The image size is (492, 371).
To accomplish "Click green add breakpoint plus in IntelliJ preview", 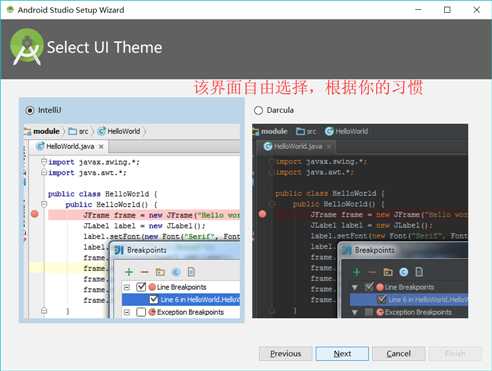I will pyautogui.click(x=129, y=272).
